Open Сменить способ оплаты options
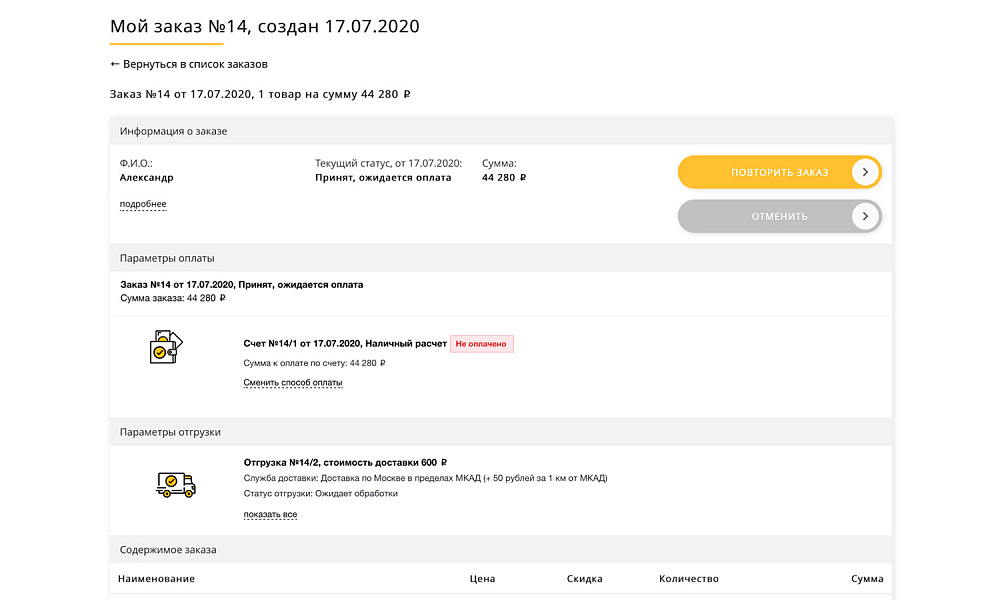 click(293, 382)
